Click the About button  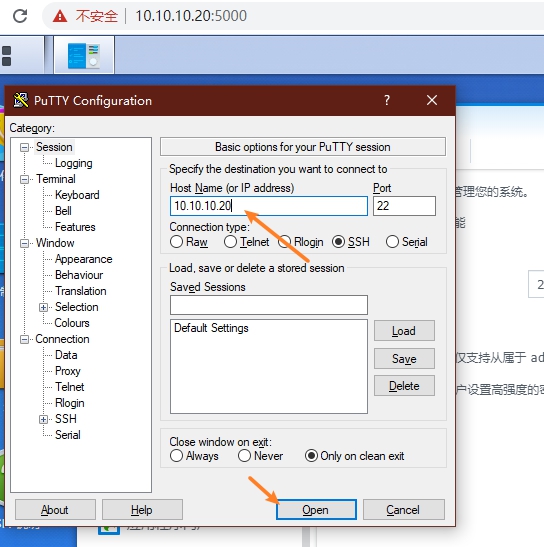55,510
